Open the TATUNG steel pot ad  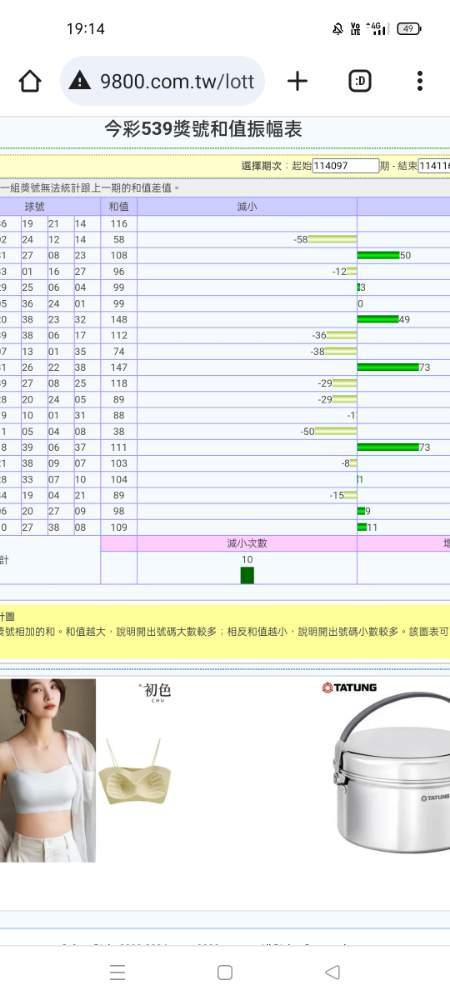click(393, 772)
